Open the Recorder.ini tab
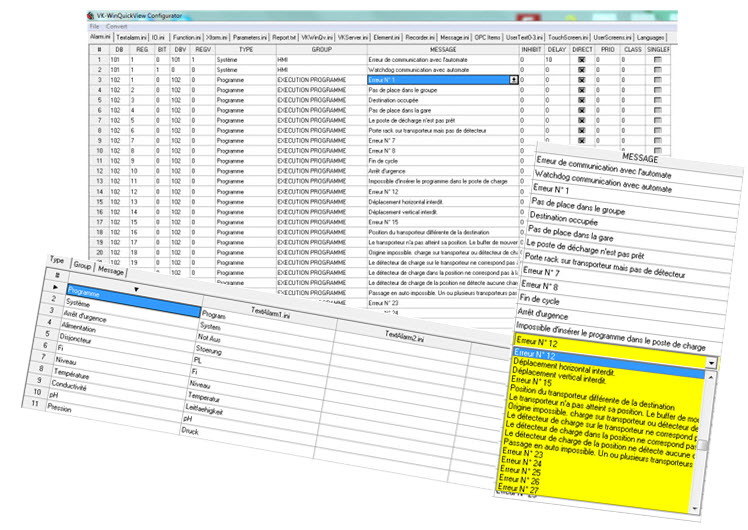748x530 pixels. tap(420, 37)
